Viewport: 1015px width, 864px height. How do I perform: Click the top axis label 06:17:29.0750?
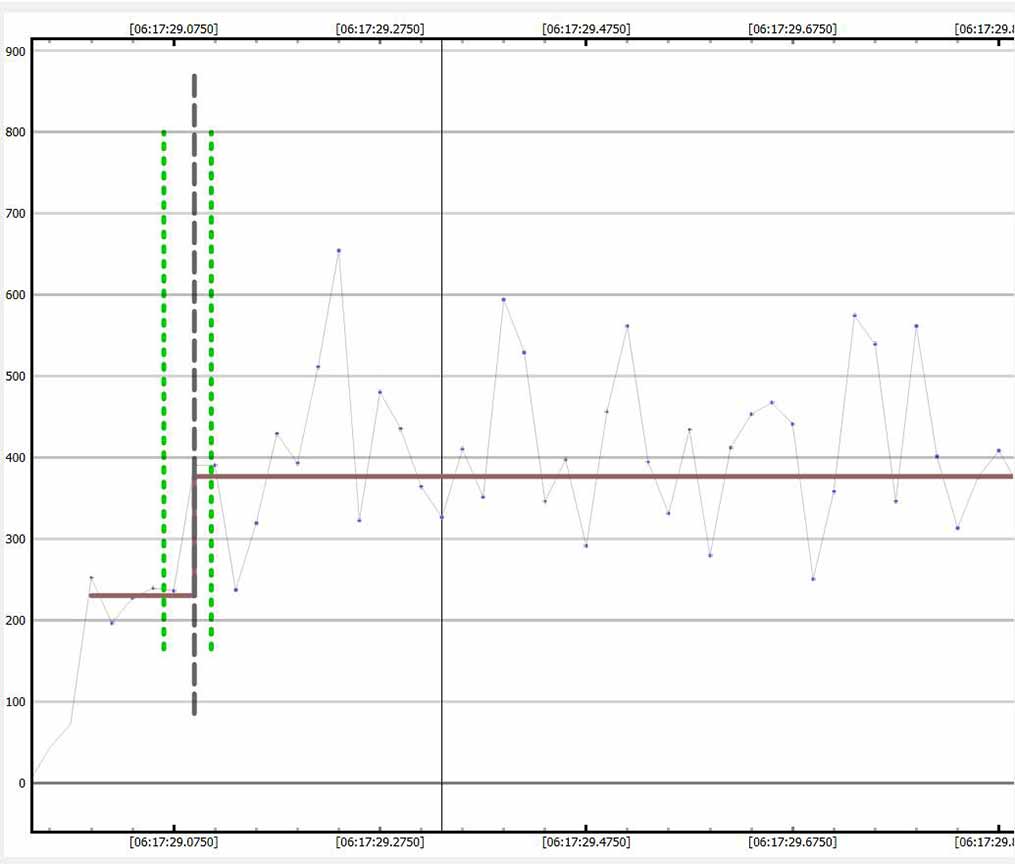point(173,29)
